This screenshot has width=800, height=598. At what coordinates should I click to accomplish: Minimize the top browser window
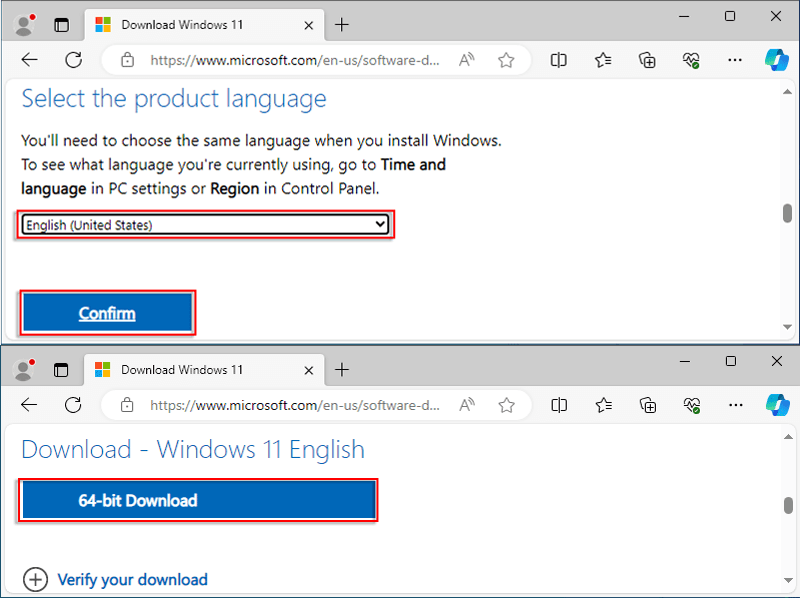pyautogui.click(x=684, y=16)
